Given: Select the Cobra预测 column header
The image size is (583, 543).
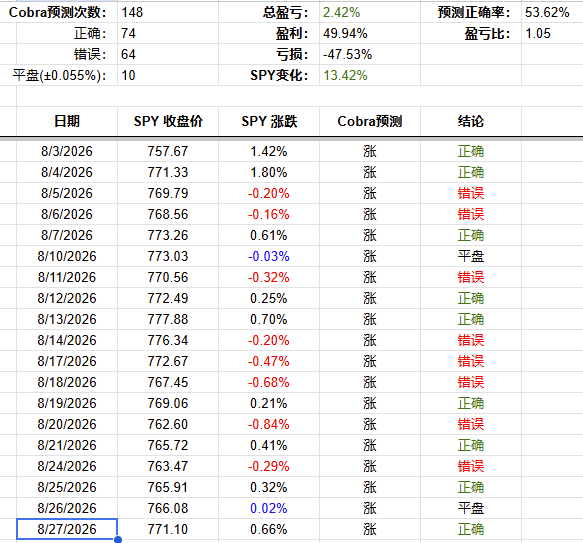Looking at the screenshot, I should [x=370, y=121].
